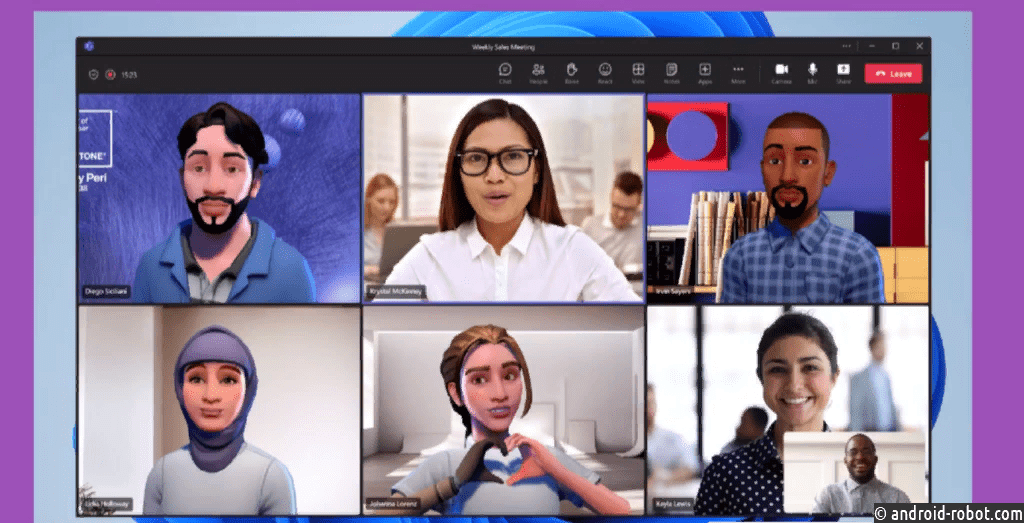Select Krystal McKinney's video tile
The height and width of the screenshot is (523, 1024).
[x=504, y=198]
